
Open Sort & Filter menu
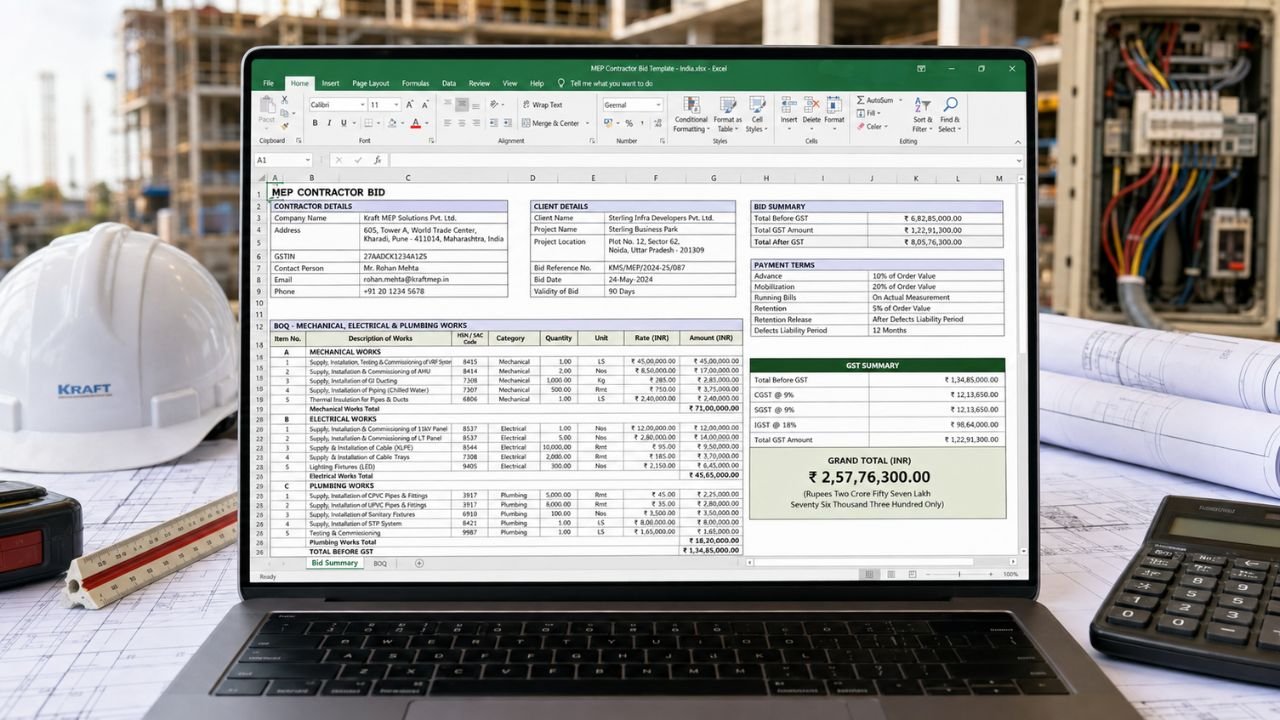922,115
